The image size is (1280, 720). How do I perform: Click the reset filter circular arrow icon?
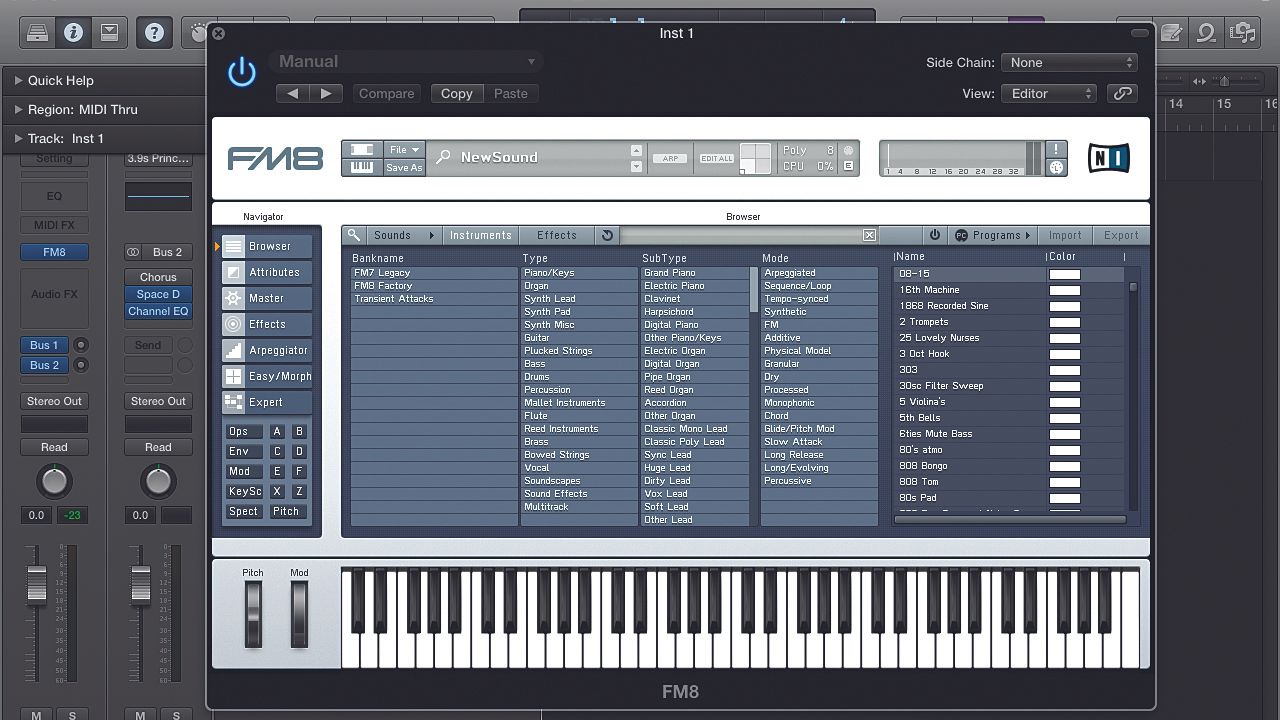(x=607, y=235)
